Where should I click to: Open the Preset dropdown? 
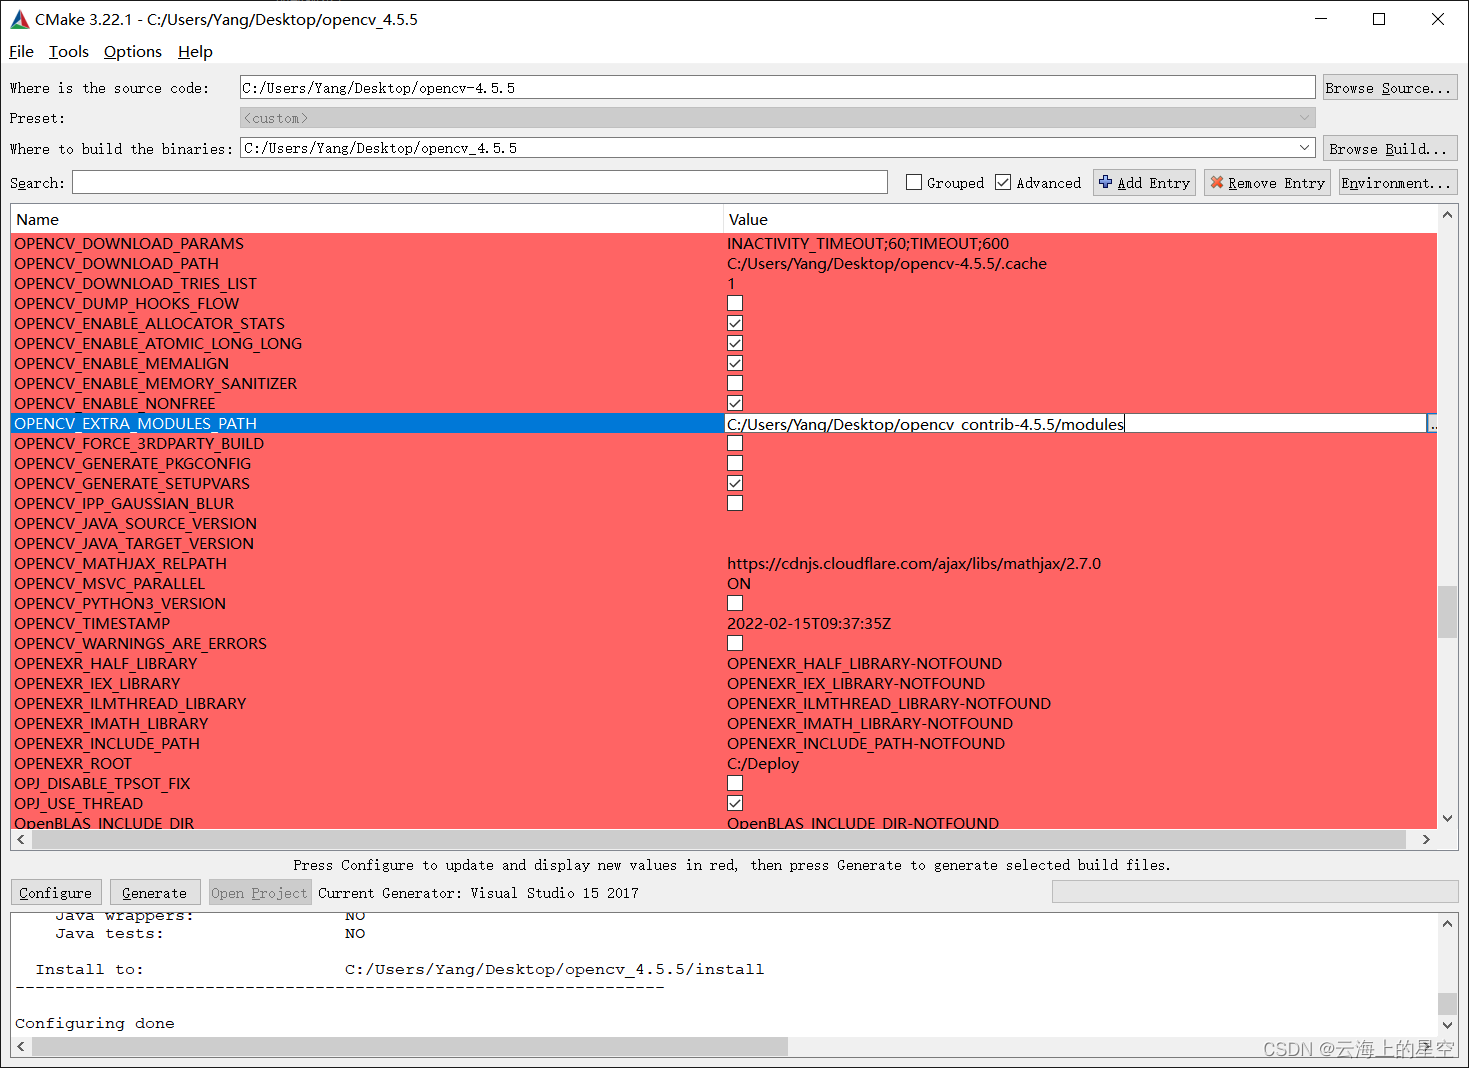1305,117
